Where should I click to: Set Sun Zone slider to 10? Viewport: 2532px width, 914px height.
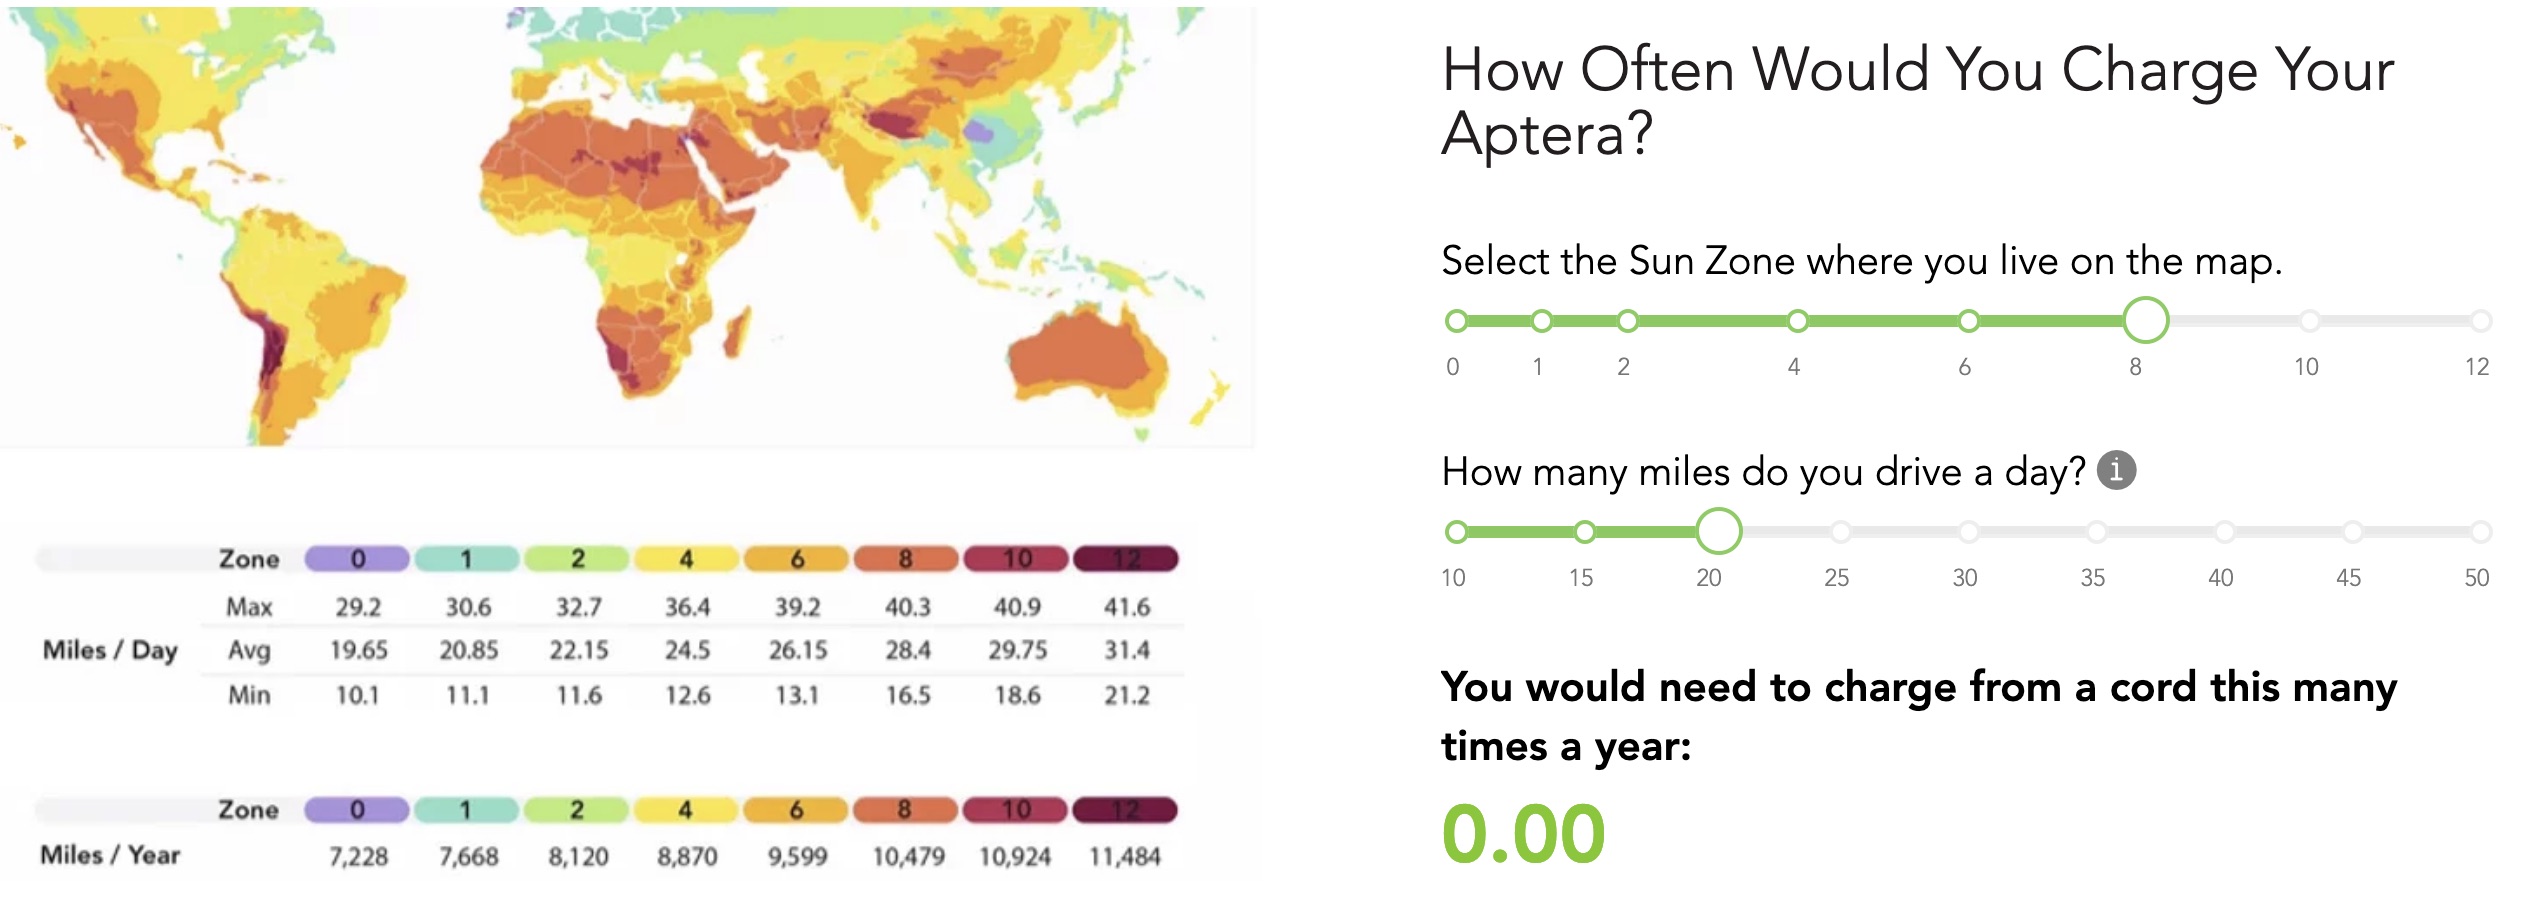[2310, 321]
